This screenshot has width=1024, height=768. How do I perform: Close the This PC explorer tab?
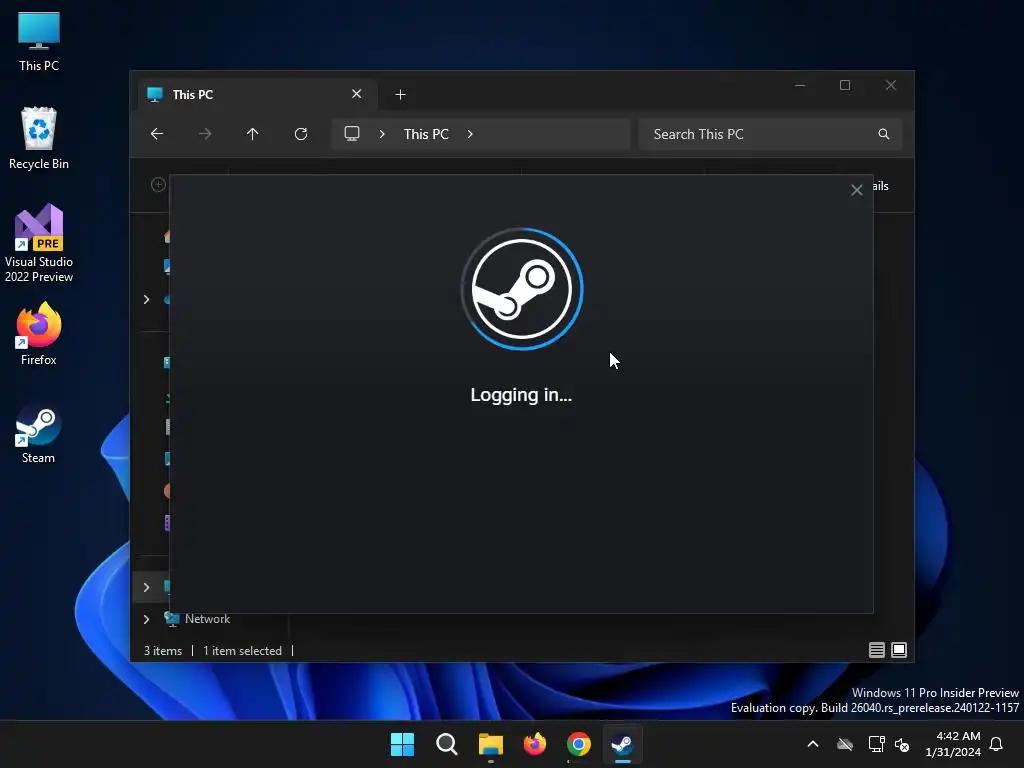pyautogui.click(x=357, y=94)
